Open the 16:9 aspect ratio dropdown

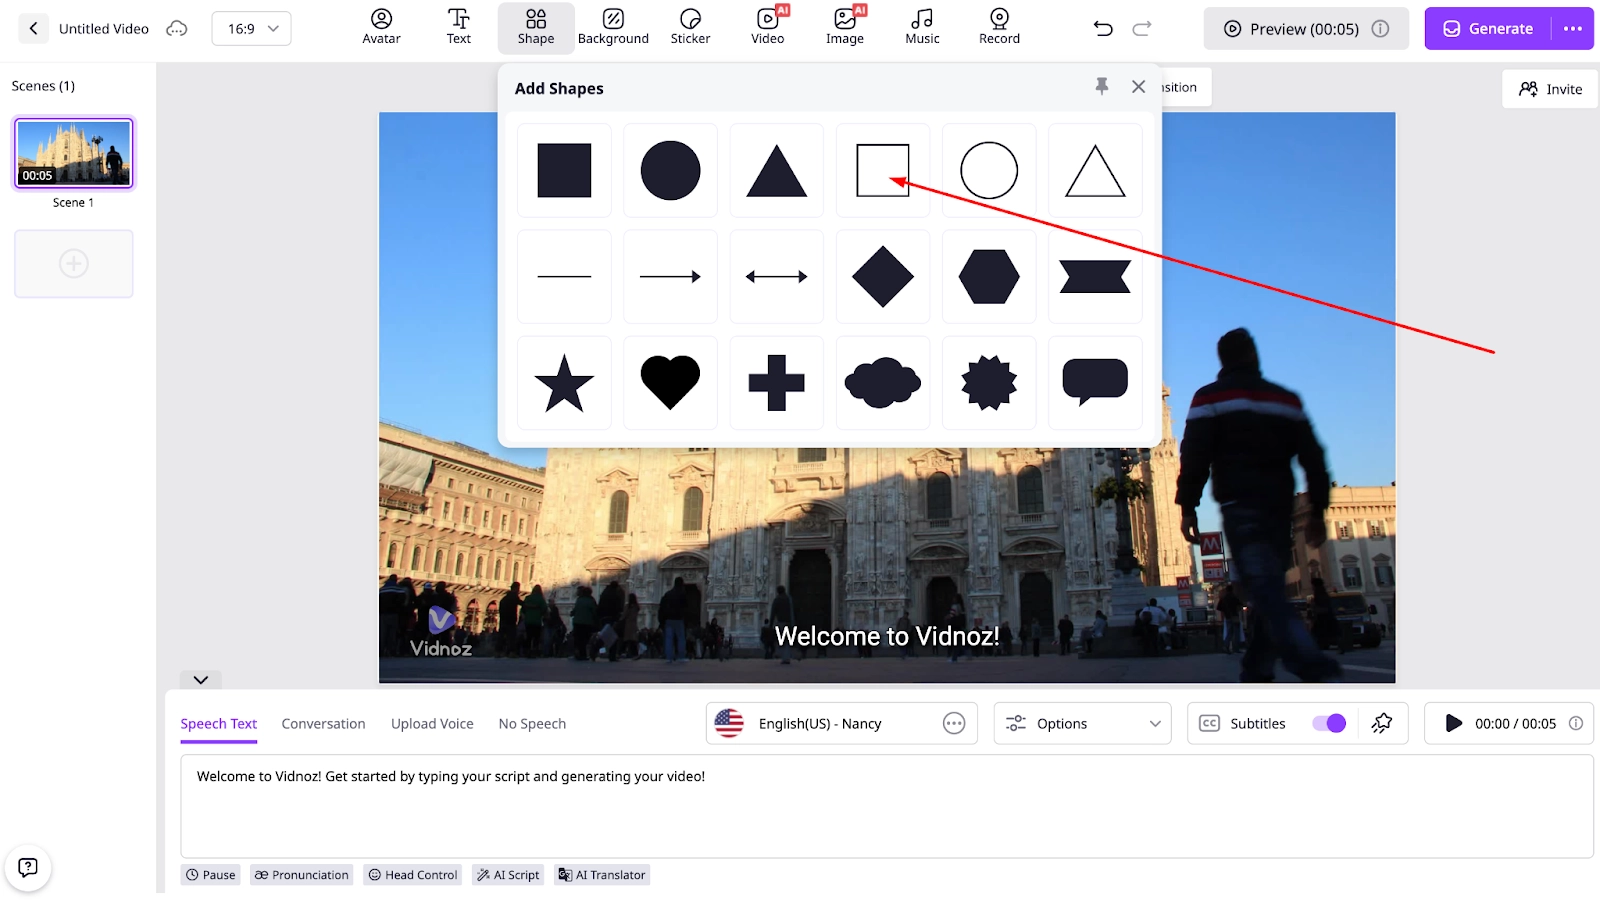click(x=250, y=28)
